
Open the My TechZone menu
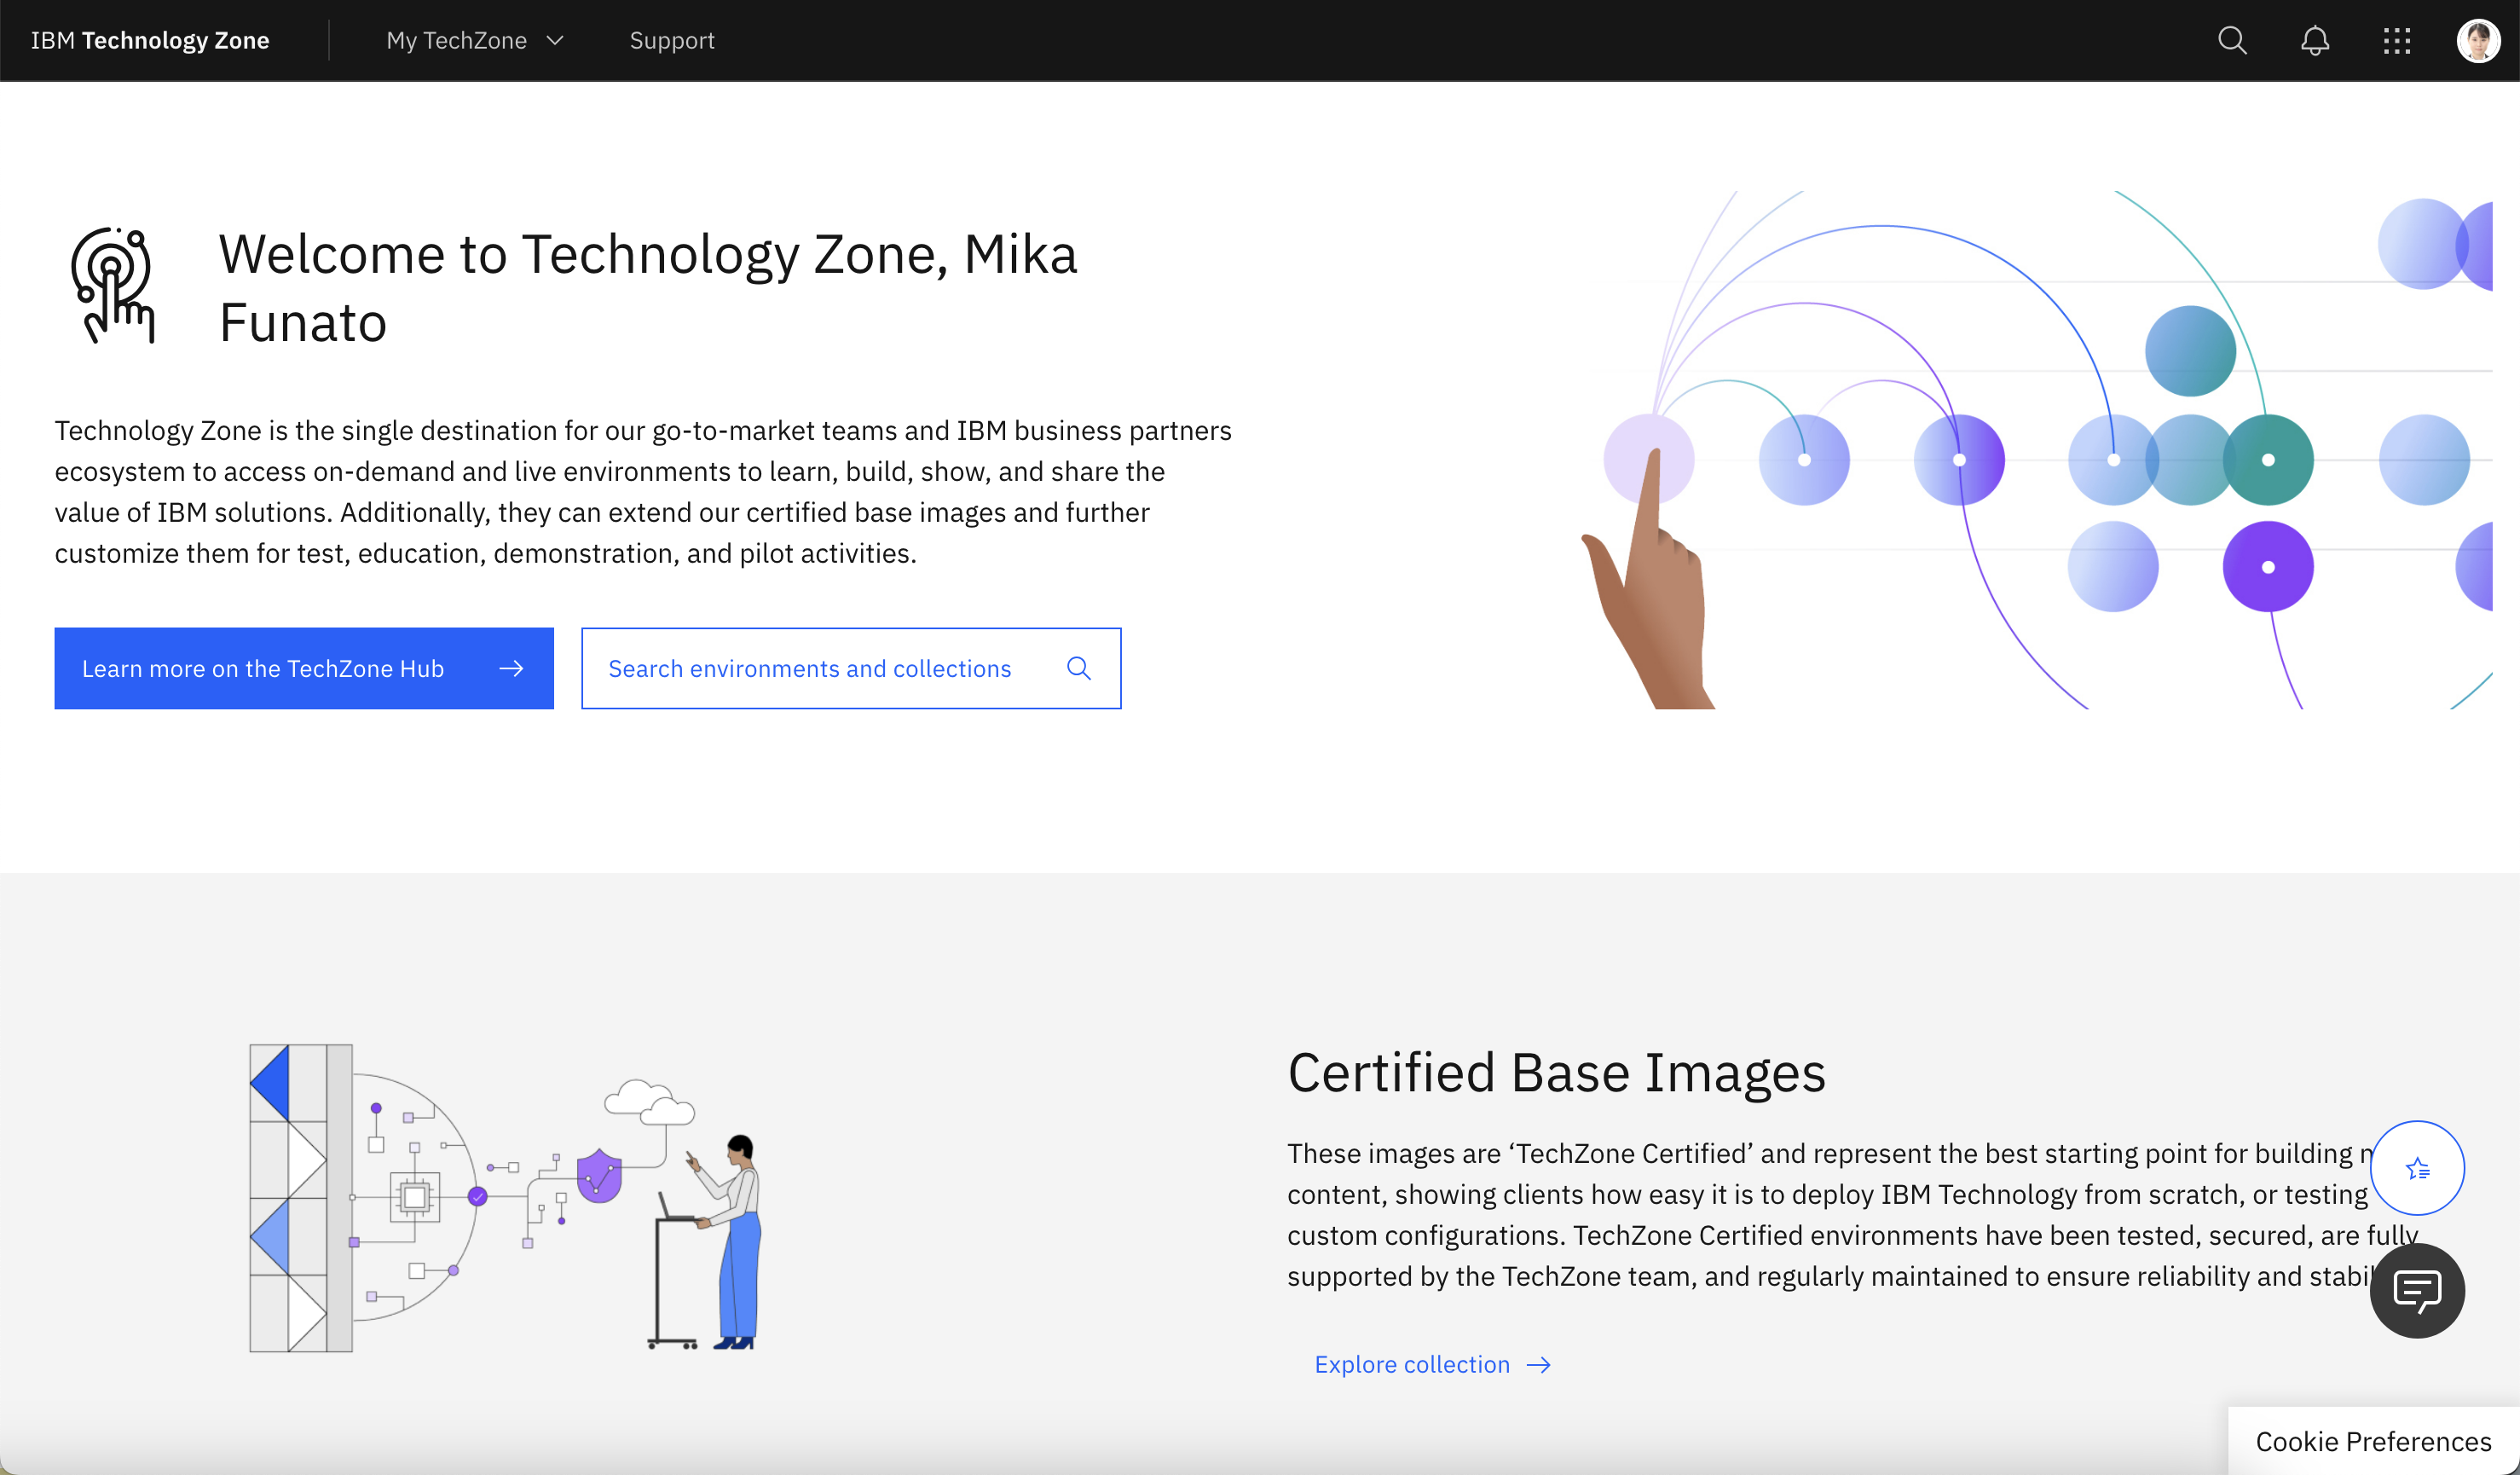pos(456,41)
